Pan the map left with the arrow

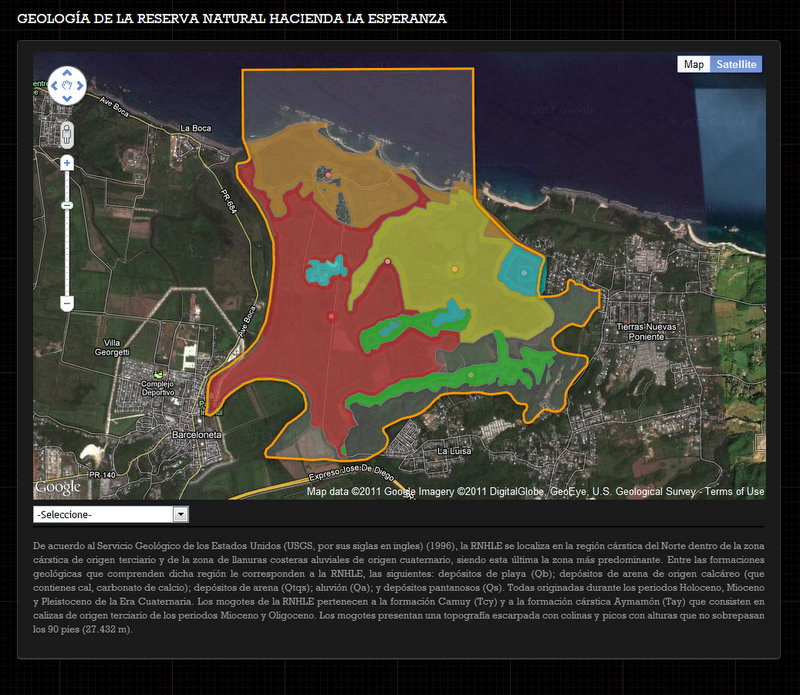click(55, 86)
